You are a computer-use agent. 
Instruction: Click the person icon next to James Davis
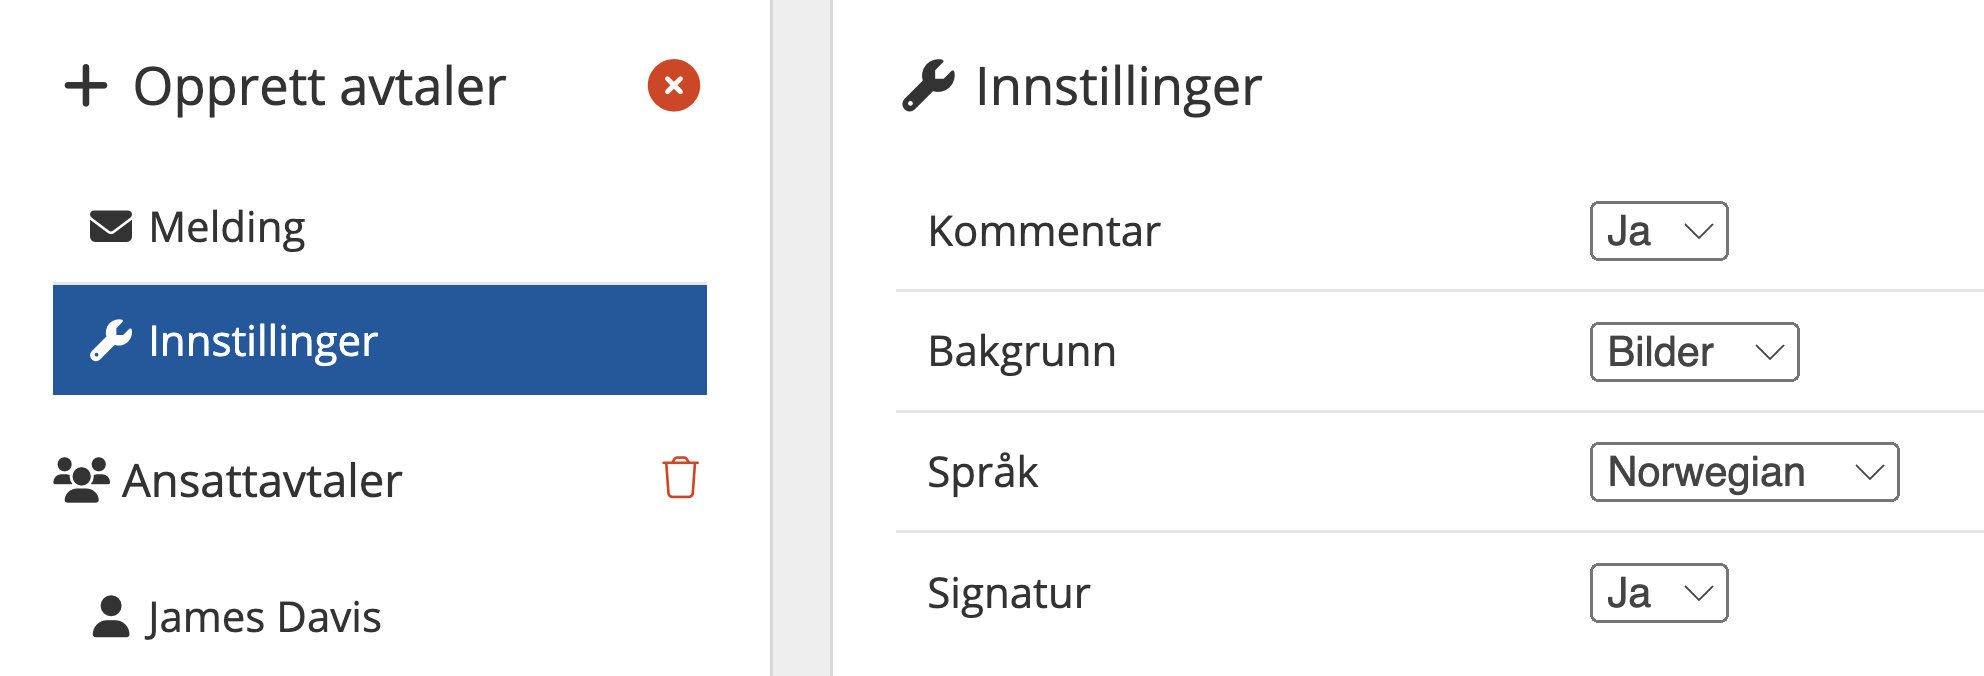[x=111, y=617]
